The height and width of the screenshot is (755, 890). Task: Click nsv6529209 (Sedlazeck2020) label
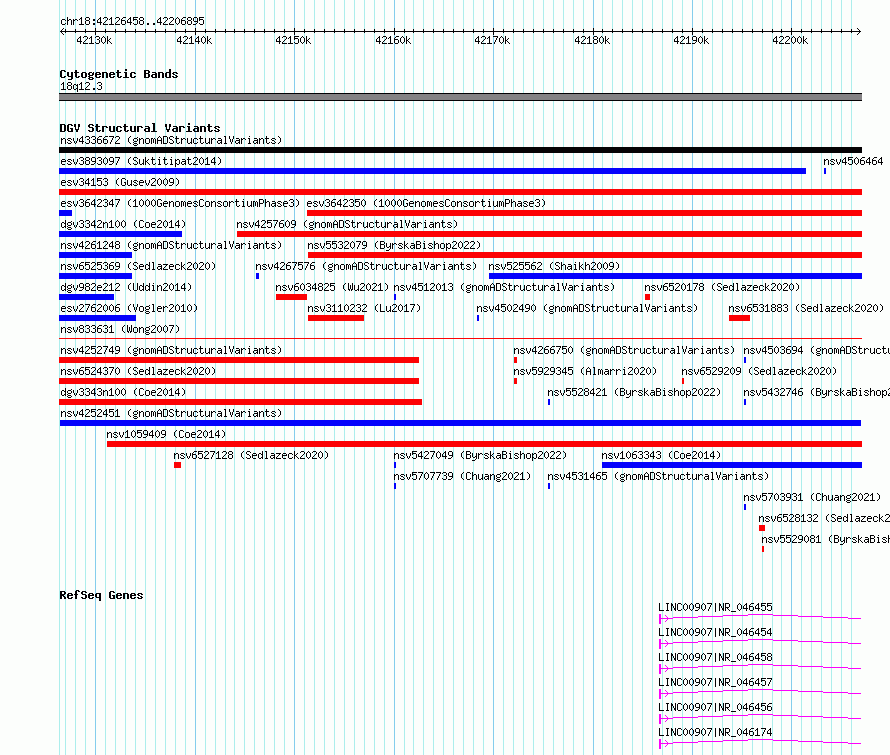pyautogui.click(x=759, y=371)
